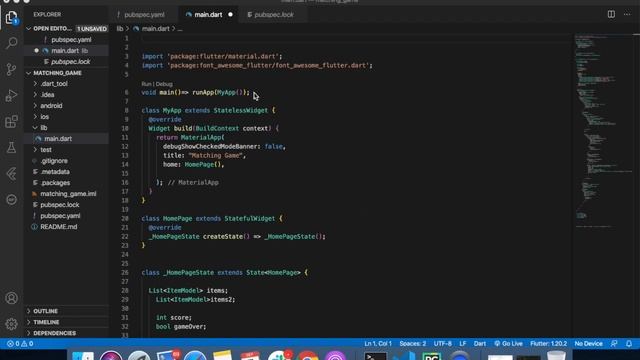Open the Search view in activity bar
This screenshot has height=360, width=640.
point(11,43)
